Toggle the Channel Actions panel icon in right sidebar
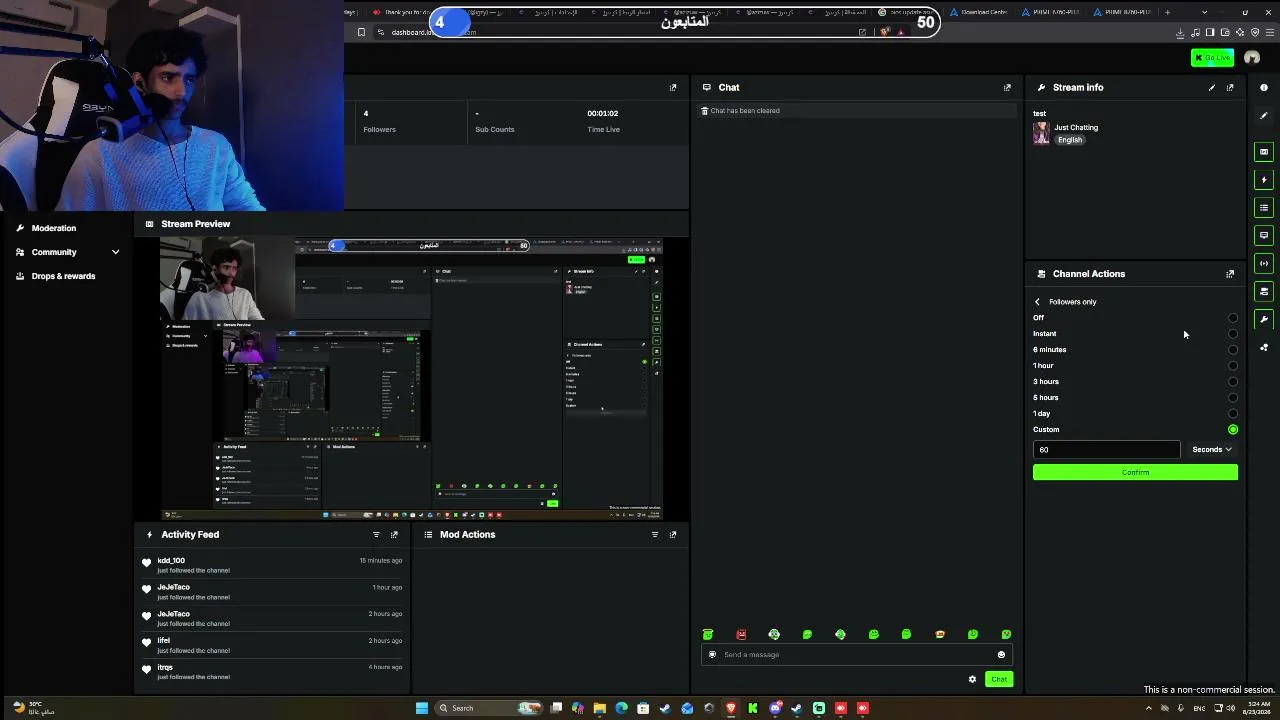The width and height of the screenshot is (1280, 720). [1264, 292]
